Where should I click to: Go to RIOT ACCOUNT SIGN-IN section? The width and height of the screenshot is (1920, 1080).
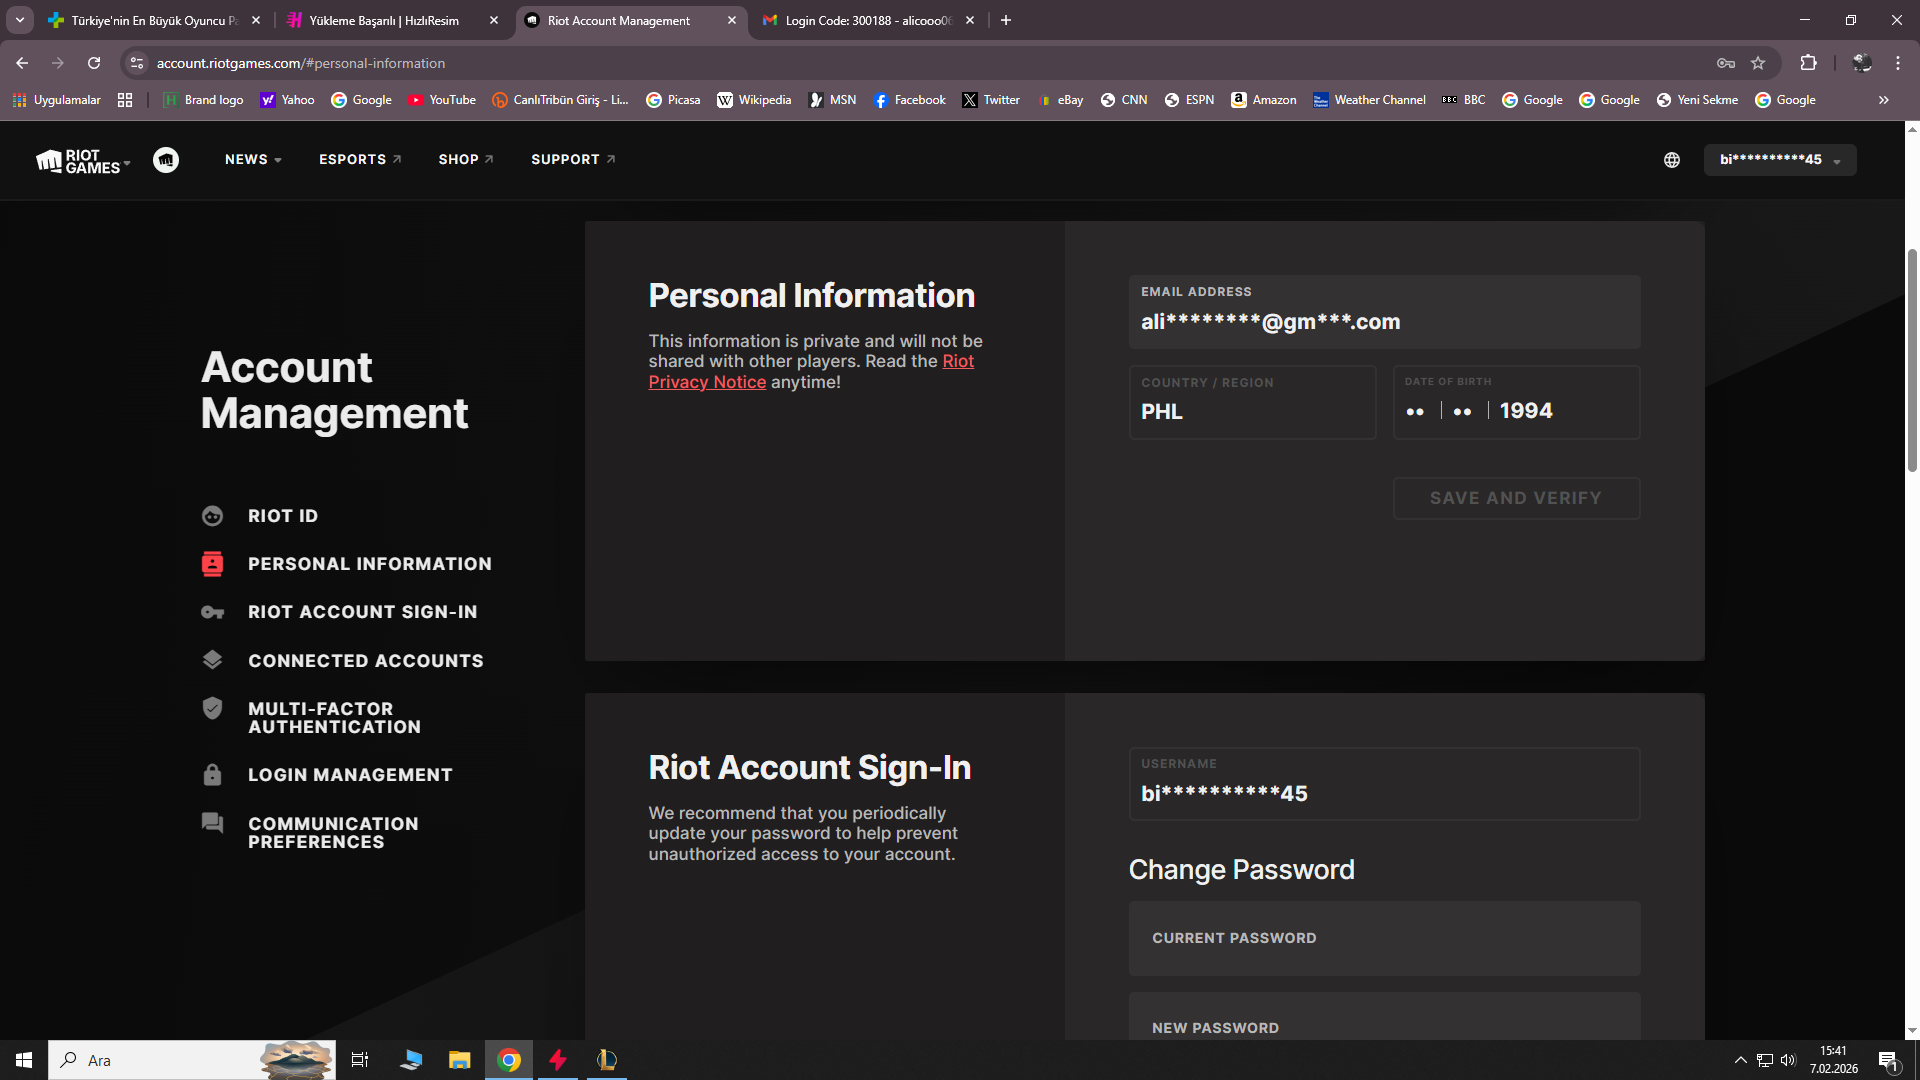(363, 612)
